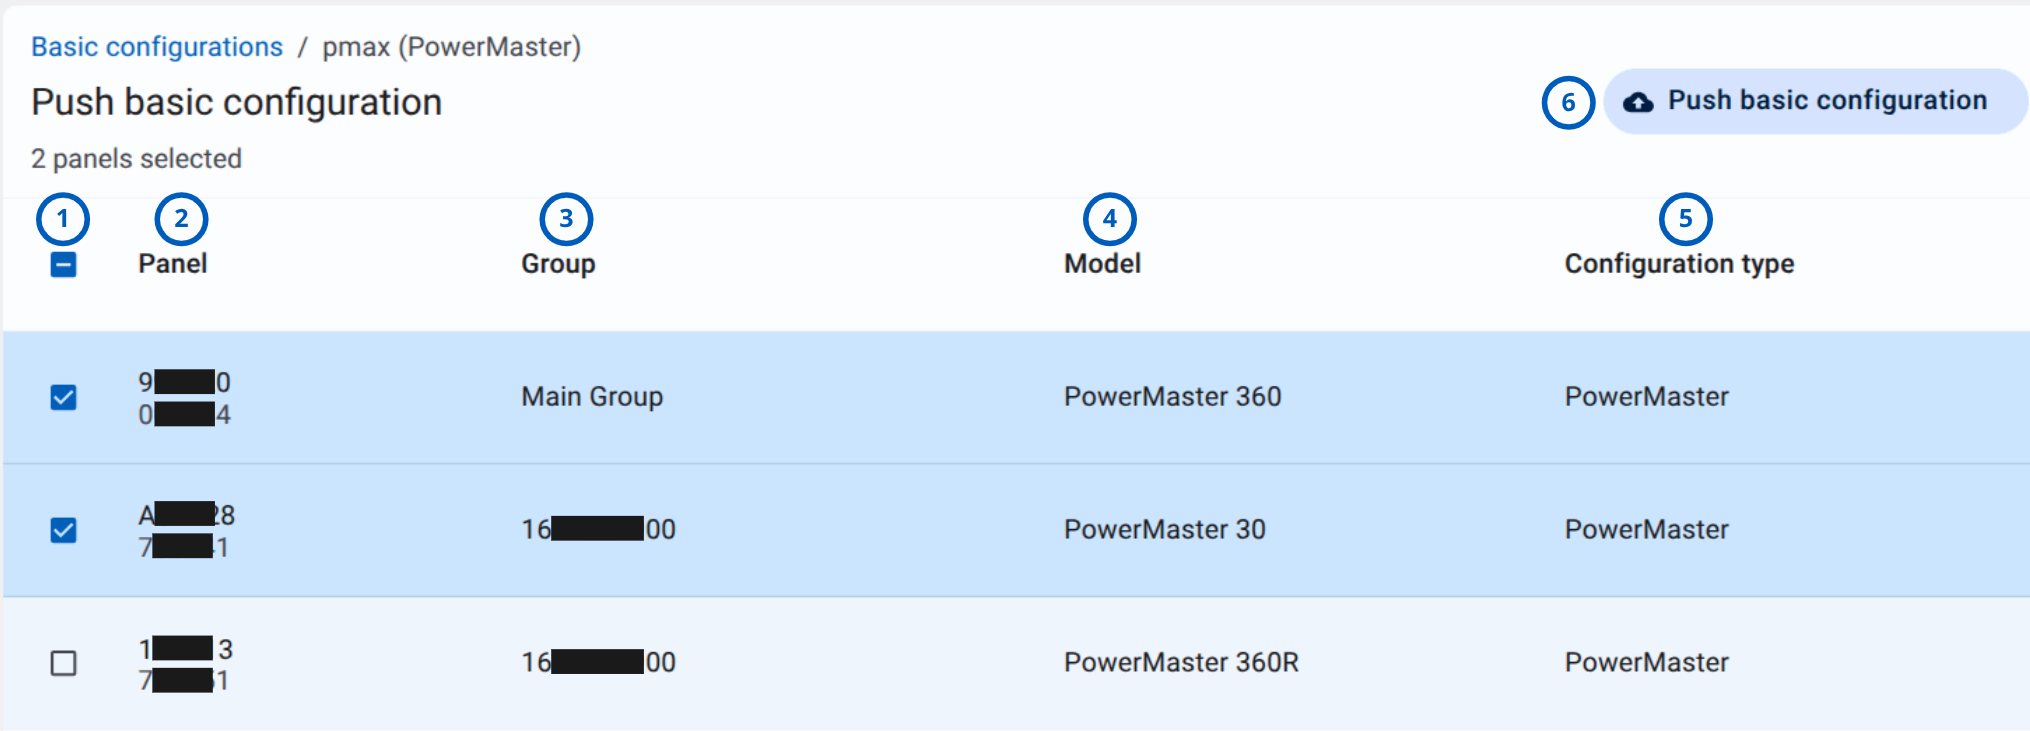2030x731 pixels.
Task: Click the Group cell in PowerMaster 360R row
Action: pos(598,663)
